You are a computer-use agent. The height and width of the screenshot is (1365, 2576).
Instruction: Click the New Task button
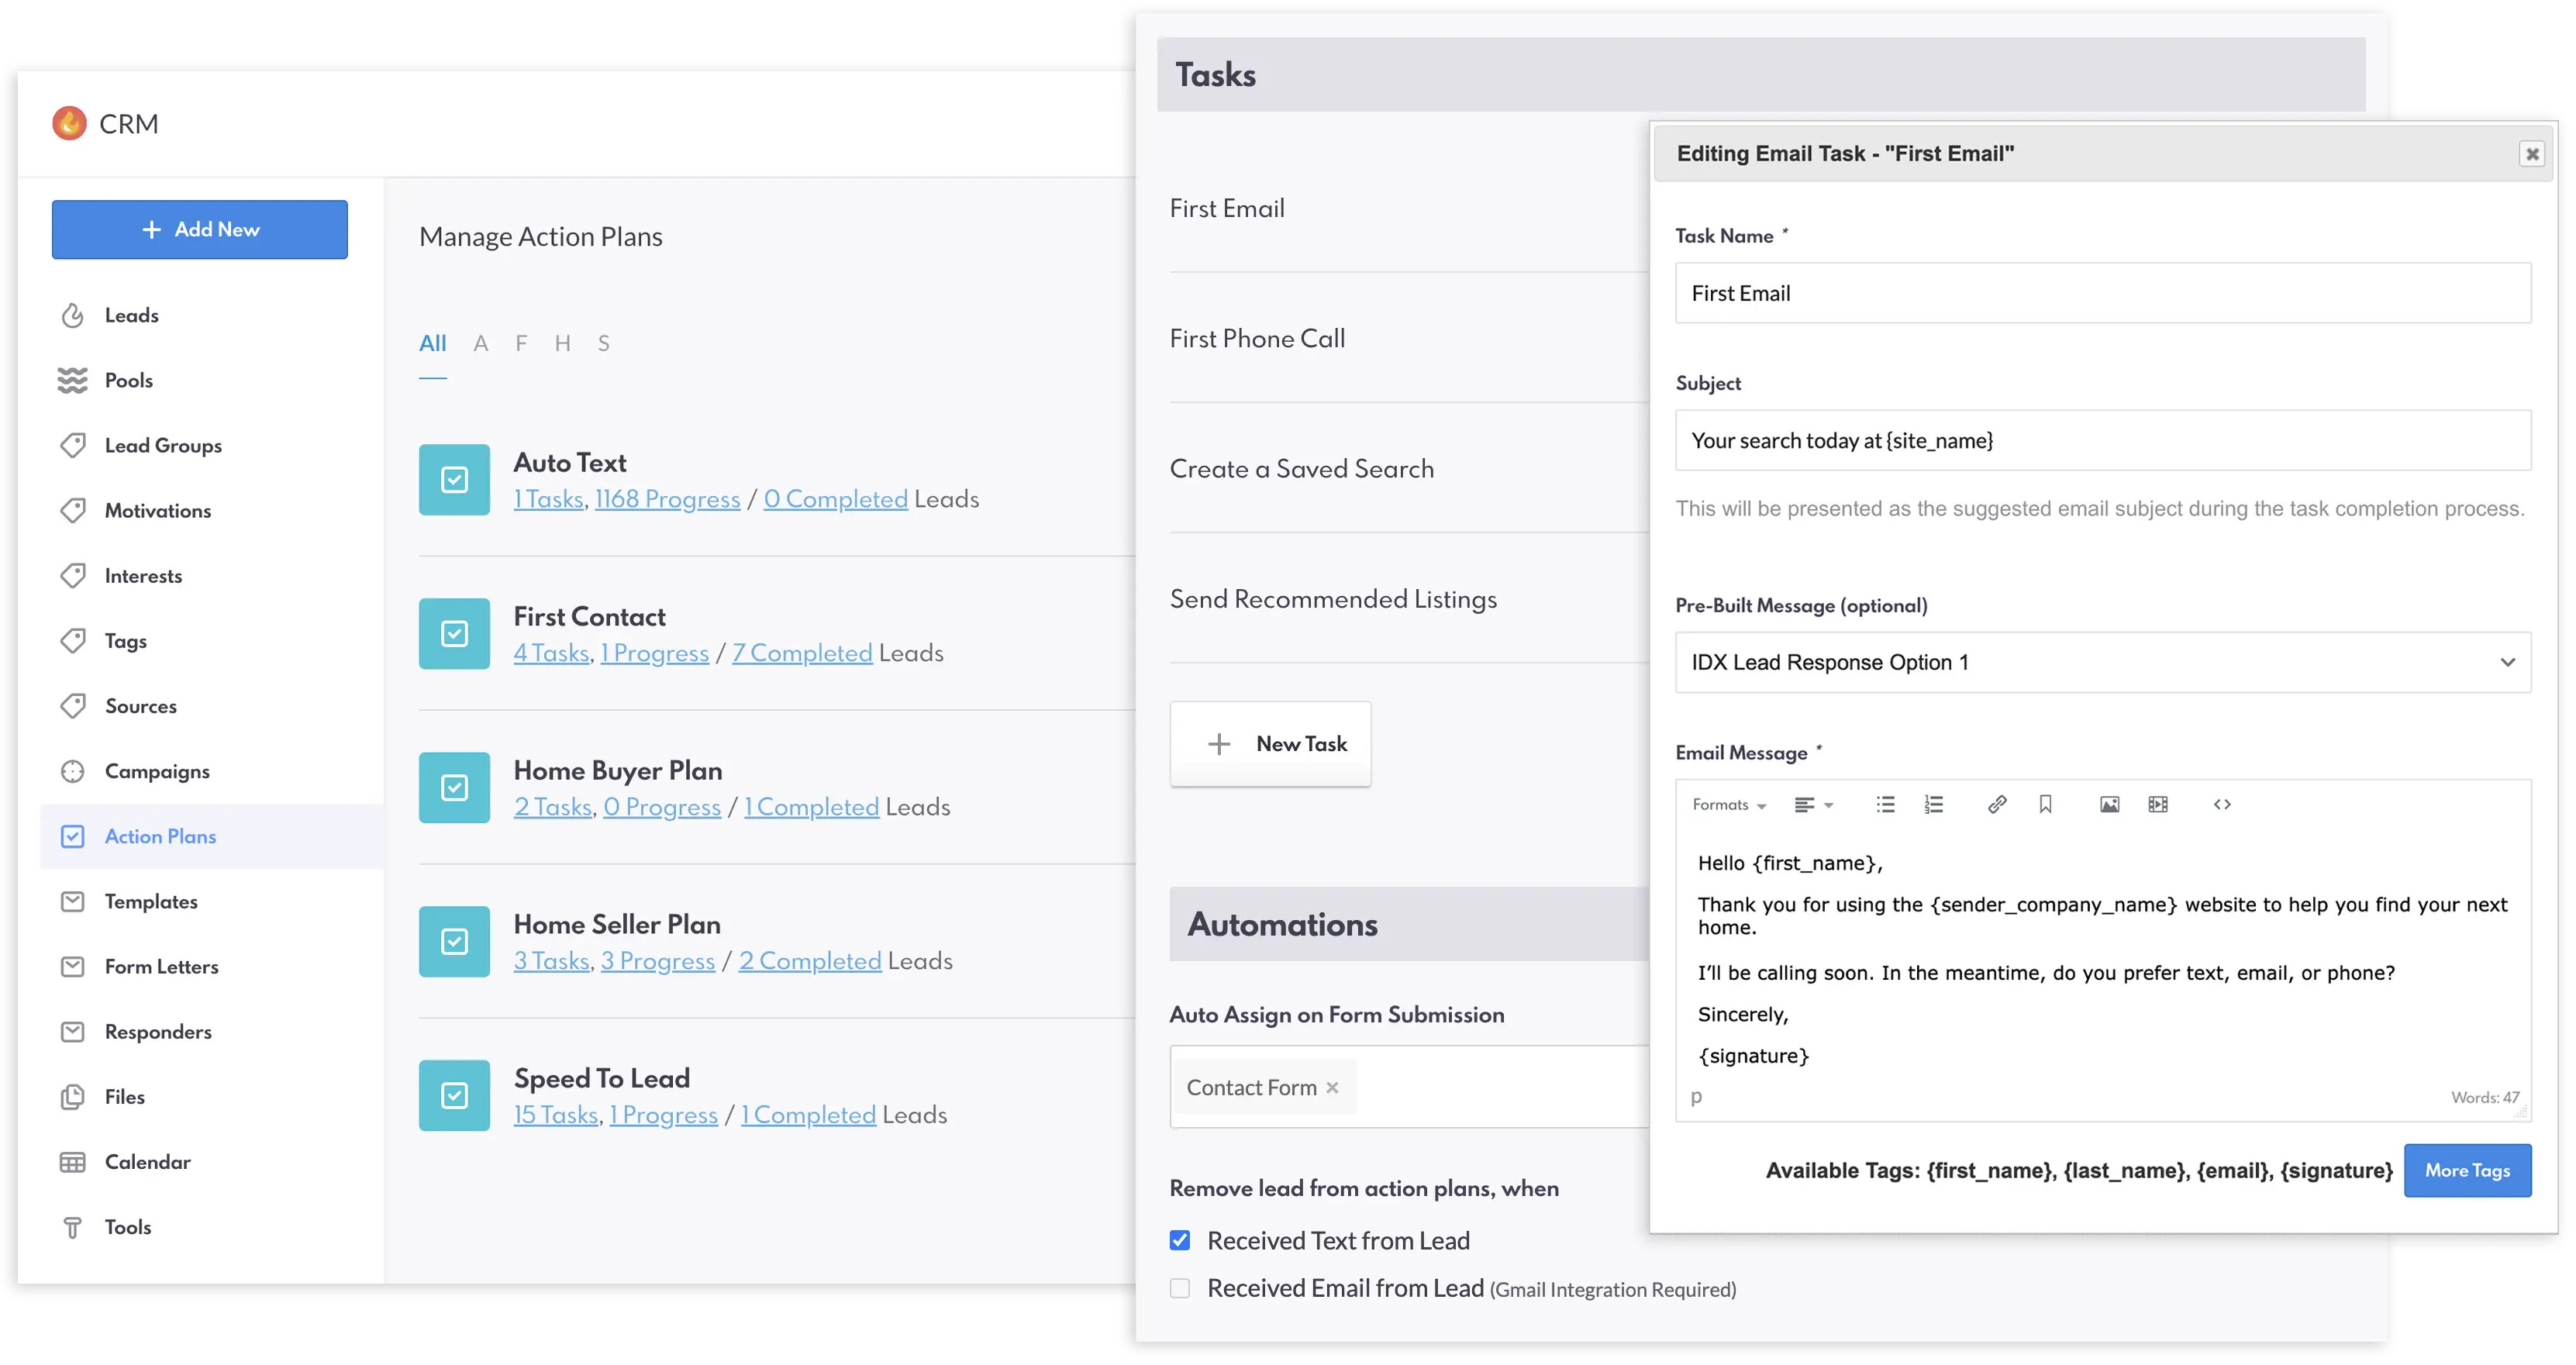(1270, 743)
